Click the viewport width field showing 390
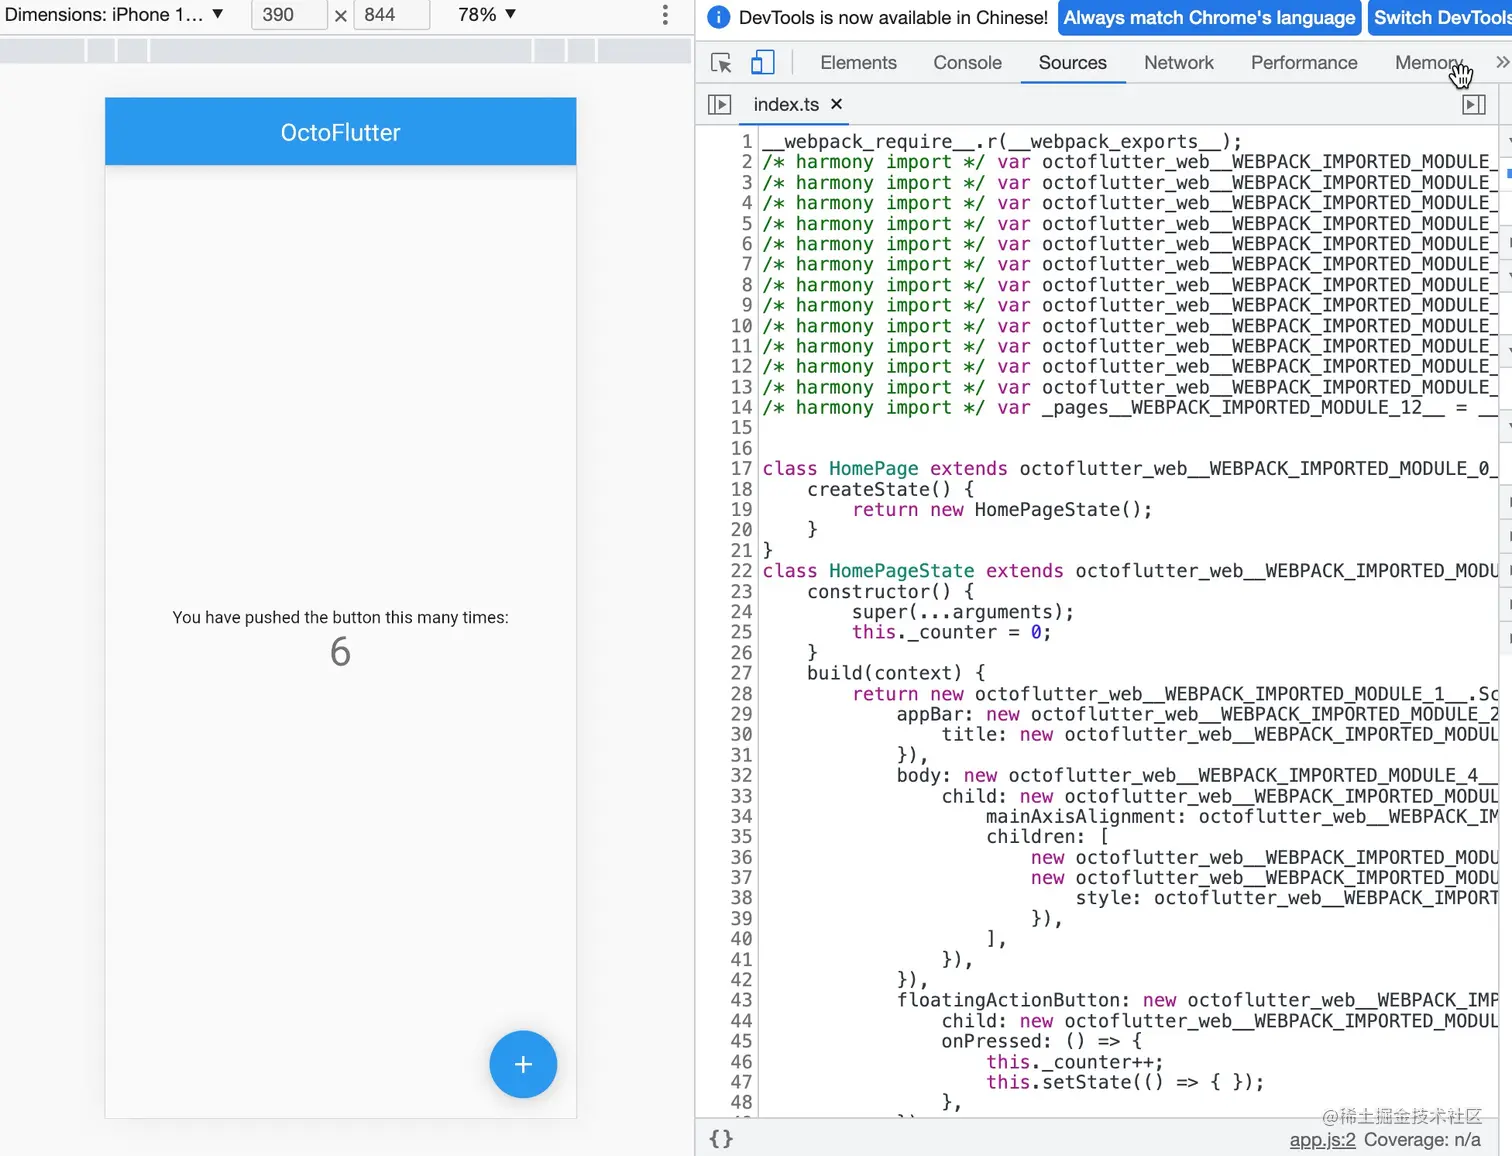This screenshot has height=1156, width=1512. pos(288,15)
